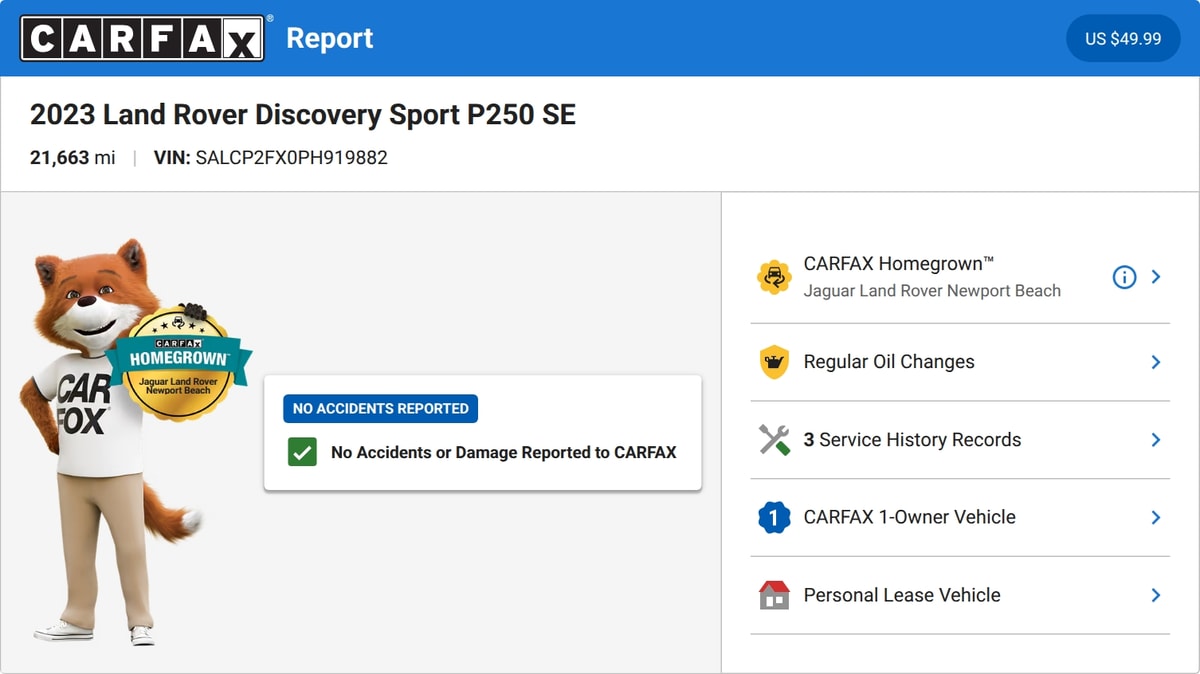Image resolution: width=1200 pixels, height=674 pixels.
Task: Click the No Accidents Reported badge
Action: [380, 408]
